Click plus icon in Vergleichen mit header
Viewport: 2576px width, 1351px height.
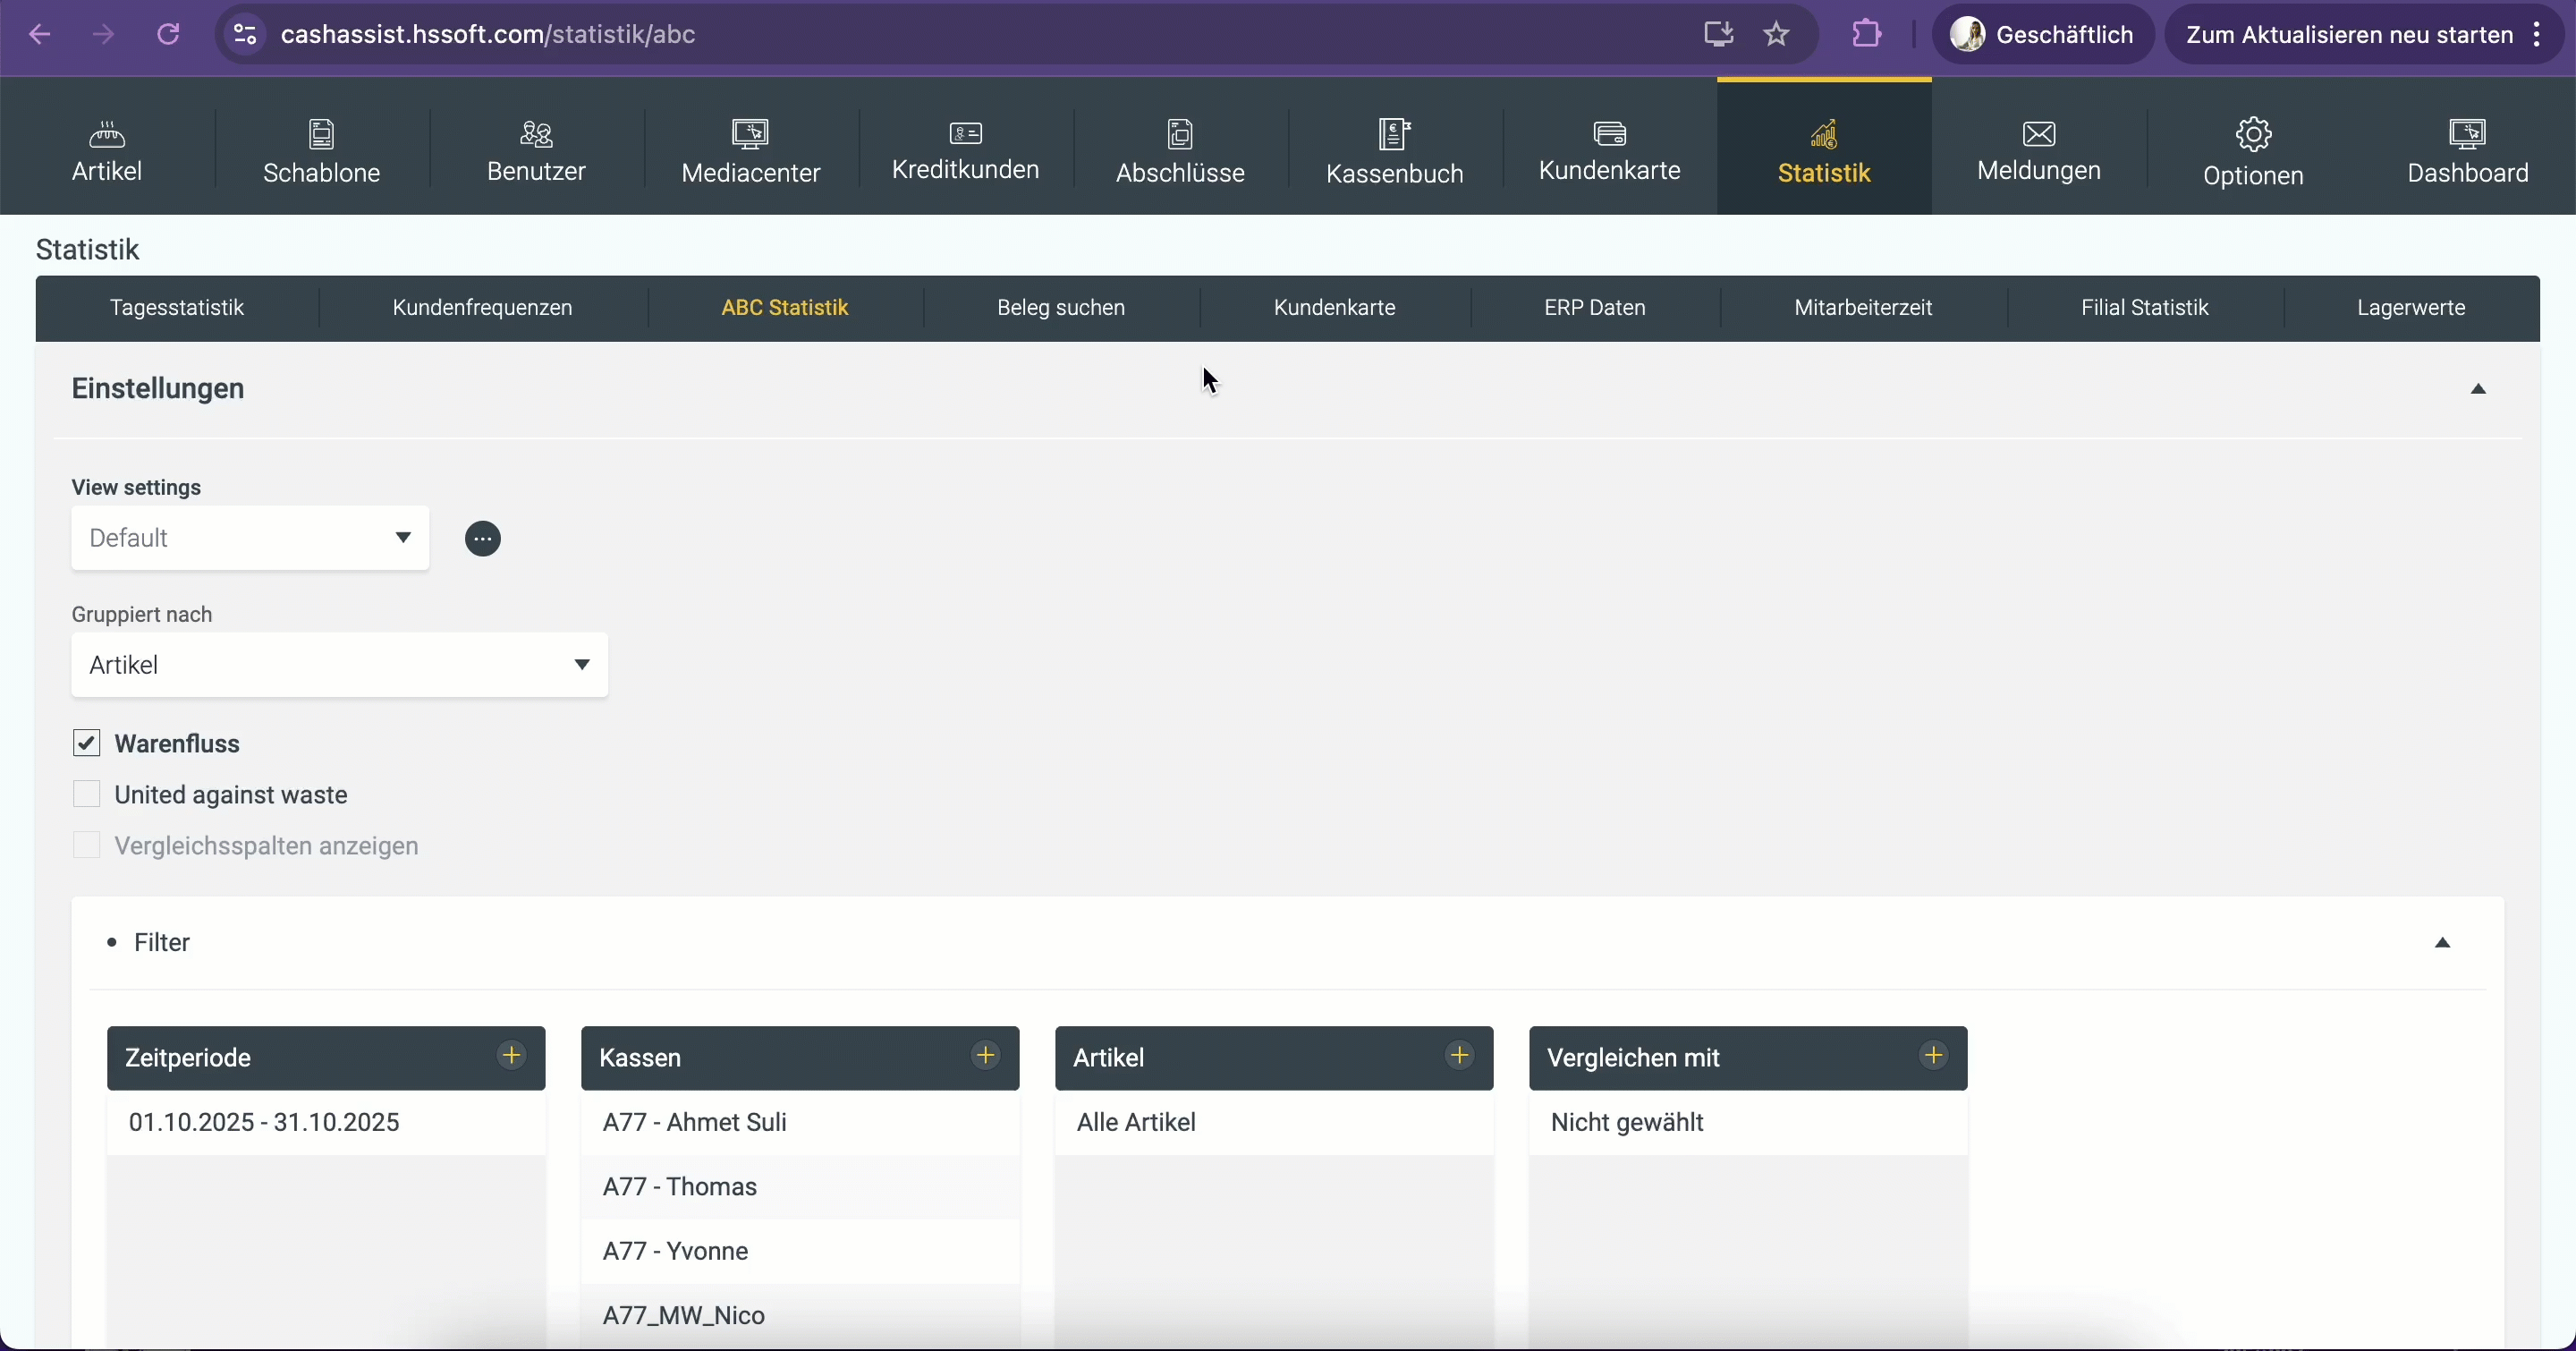click(1934, 1056)
